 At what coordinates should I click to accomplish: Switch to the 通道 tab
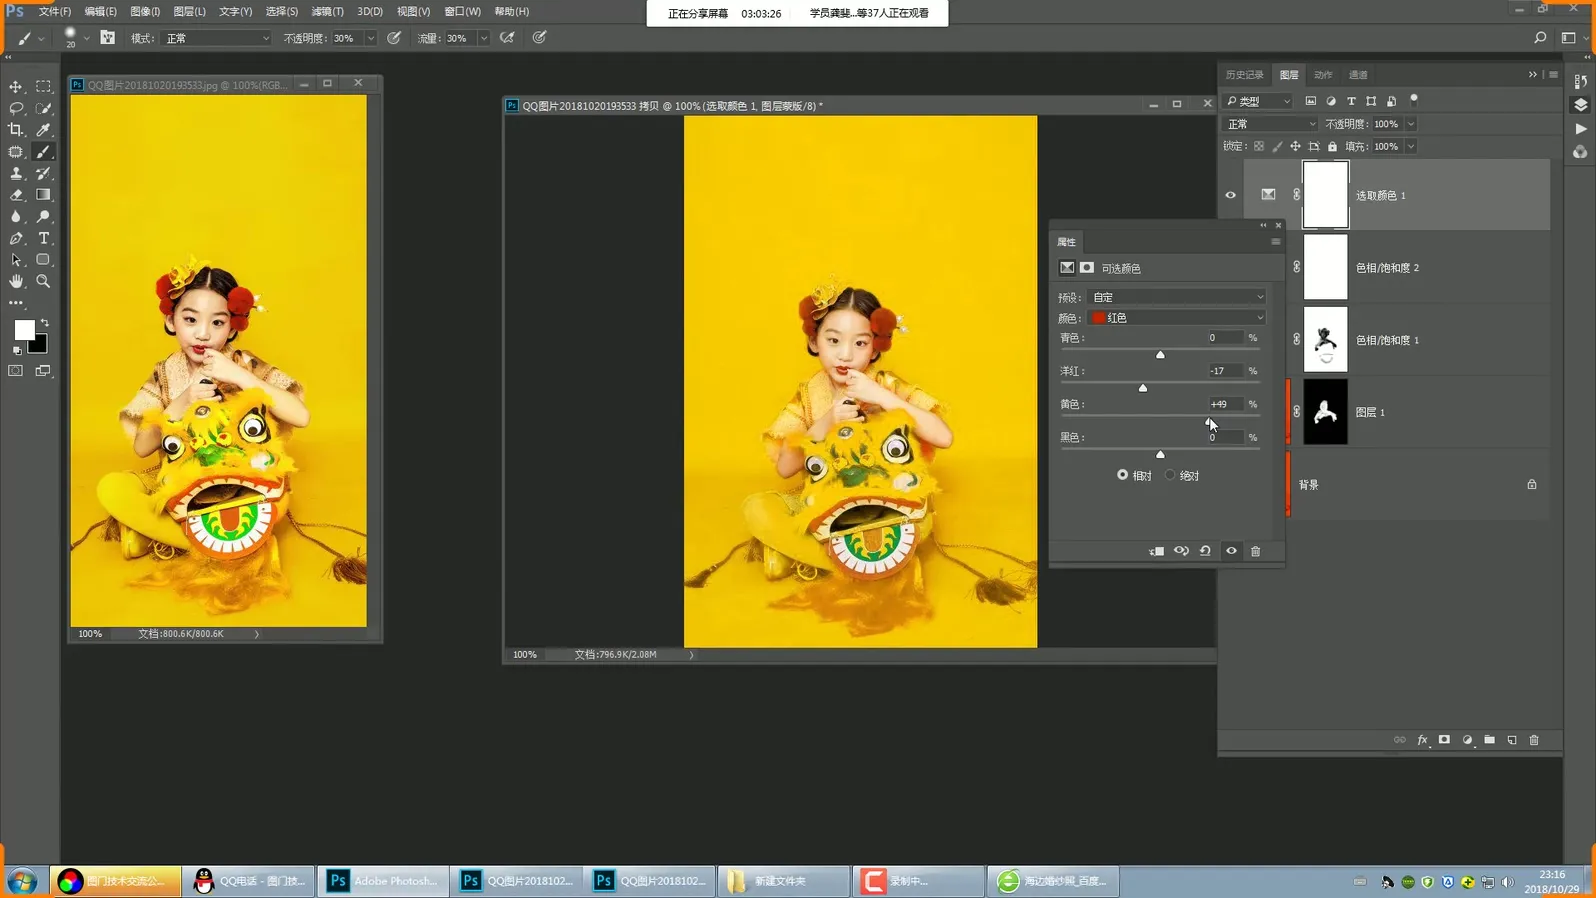[x=1357, y=75]
